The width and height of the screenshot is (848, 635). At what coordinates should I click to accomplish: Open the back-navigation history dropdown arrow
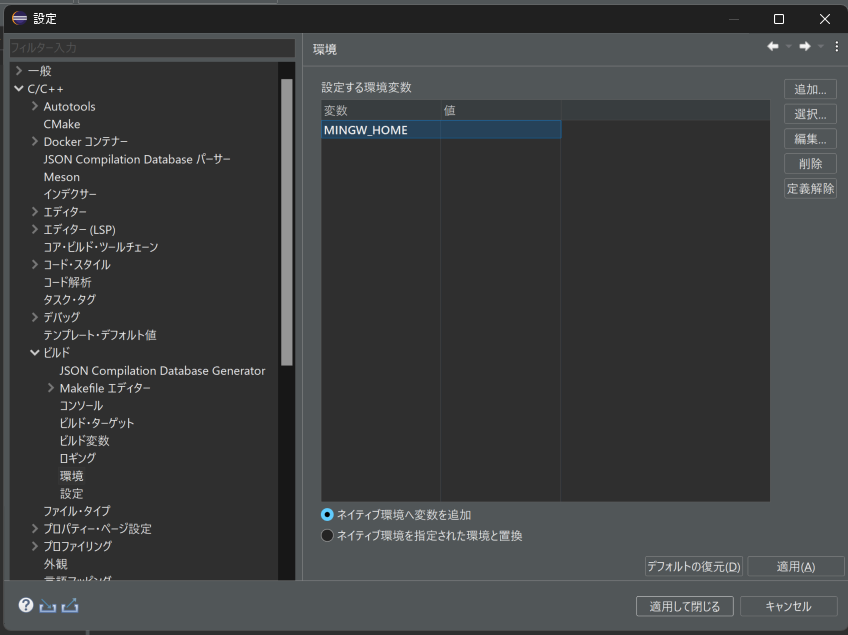[x=788, y=46]
